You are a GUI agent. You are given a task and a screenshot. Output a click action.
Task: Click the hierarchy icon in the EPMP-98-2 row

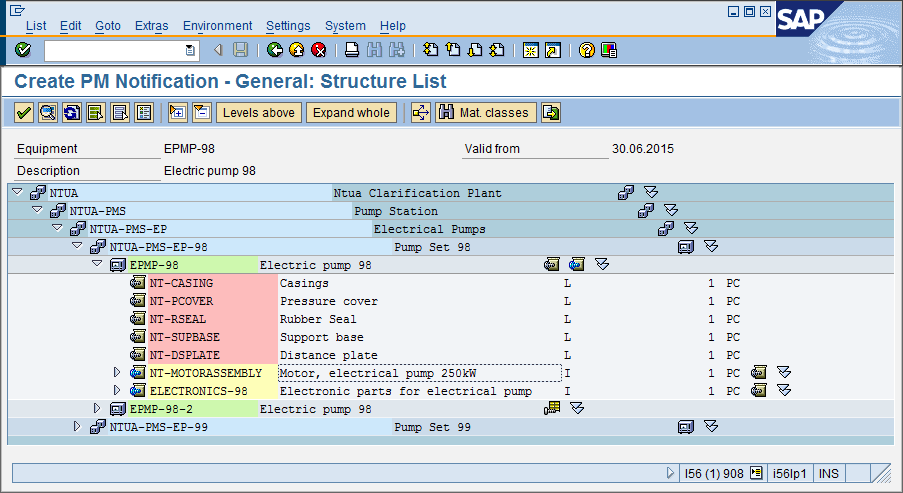[552, 408]
